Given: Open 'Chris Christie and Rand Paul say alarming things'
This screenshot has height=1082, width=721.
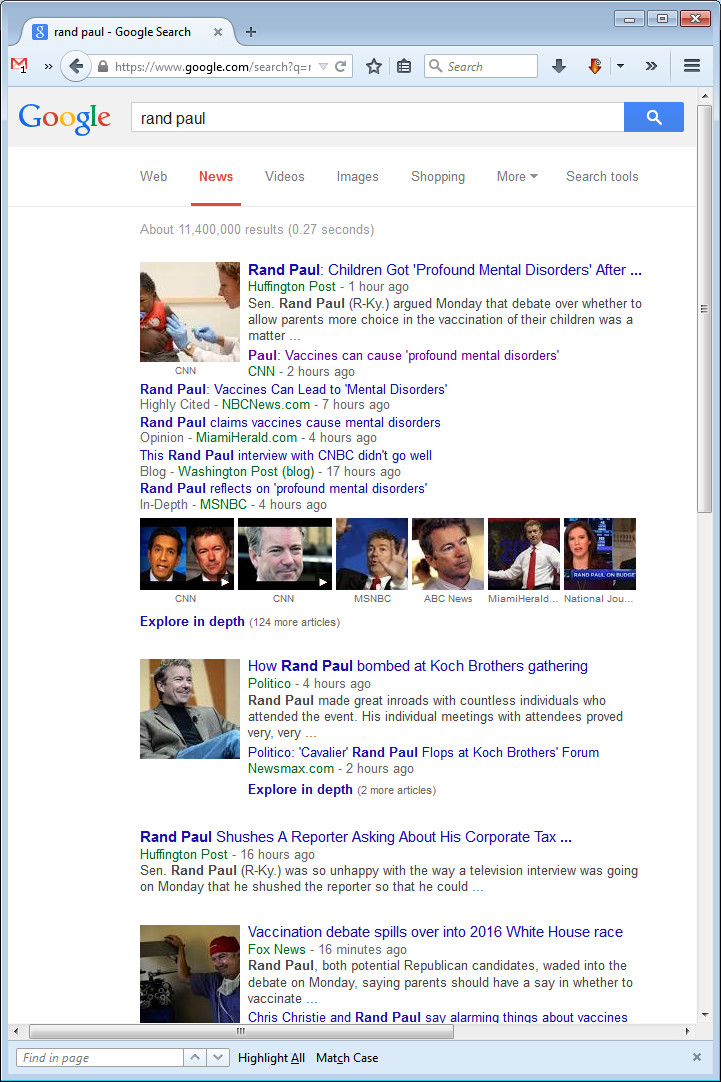Looking at the screenshot, I should (x=437, y=1017).
